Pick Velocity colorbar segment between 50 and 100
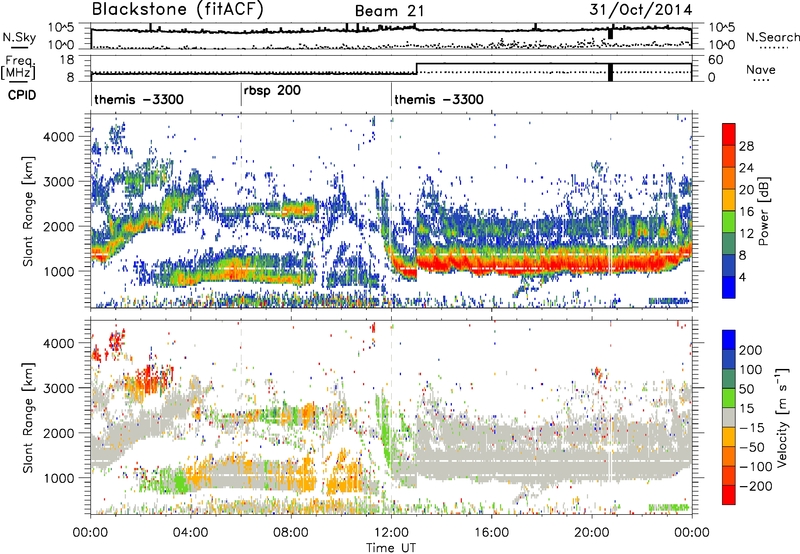This screenshot has height=554, width=800. tap(729, 379)
